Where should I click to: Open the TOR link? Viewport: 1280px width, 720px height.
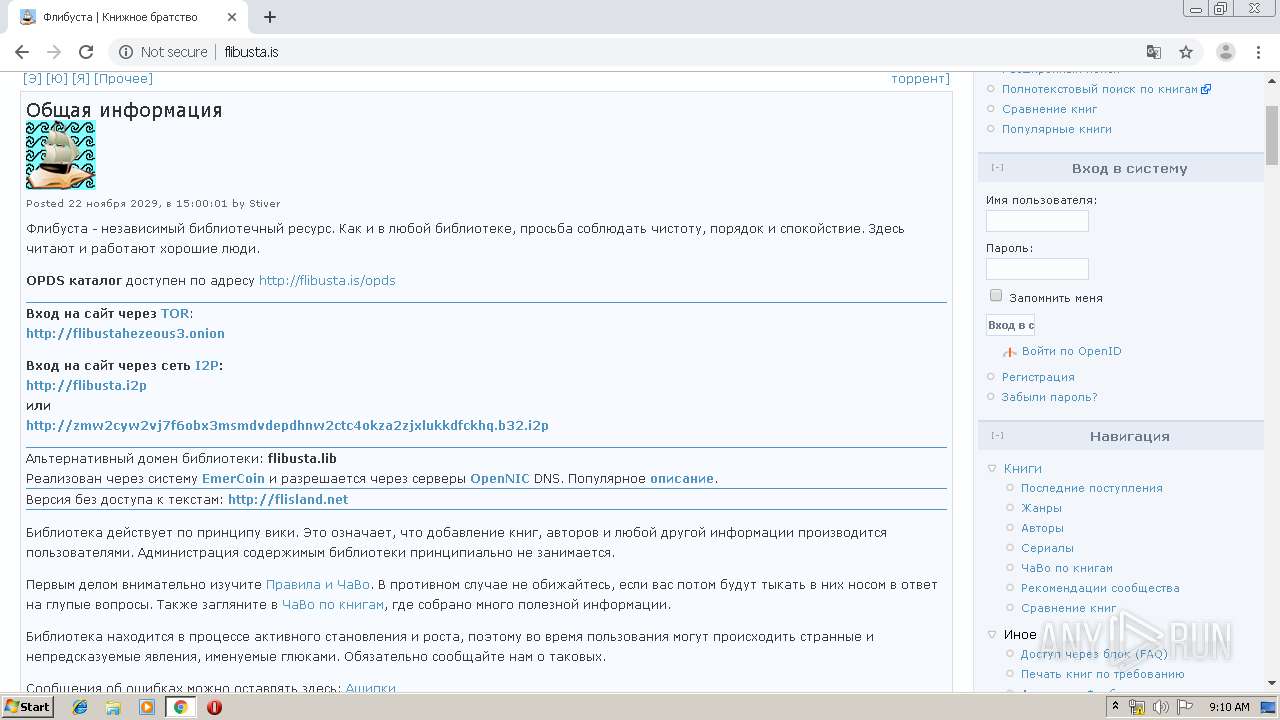pos(175,313)
